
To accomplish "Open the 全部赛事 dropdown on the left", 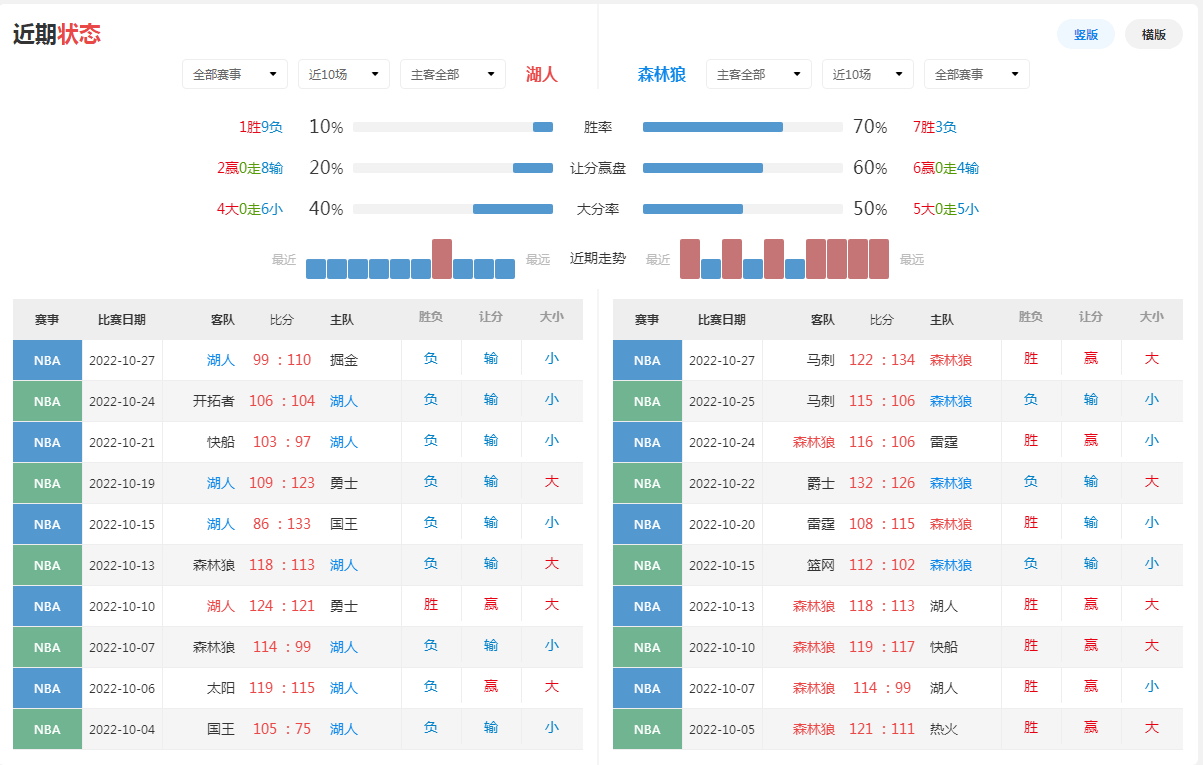I will click(234, 73).
